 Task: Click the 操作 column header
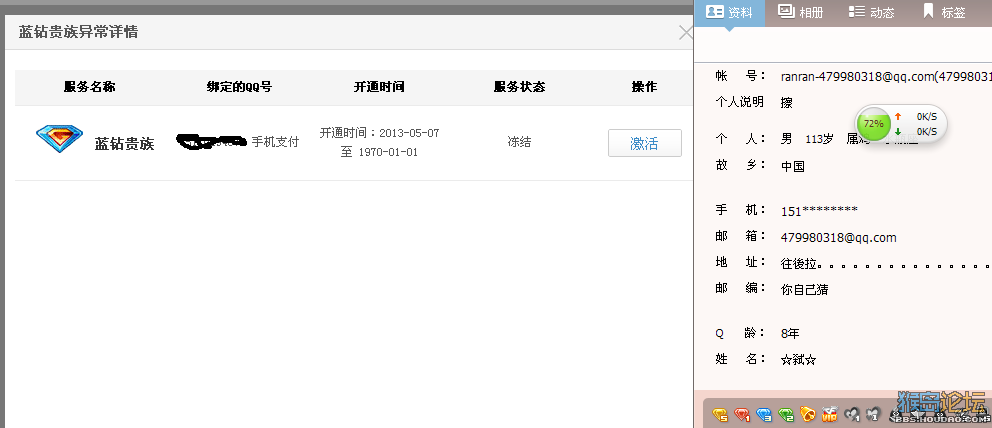[644, 87]
